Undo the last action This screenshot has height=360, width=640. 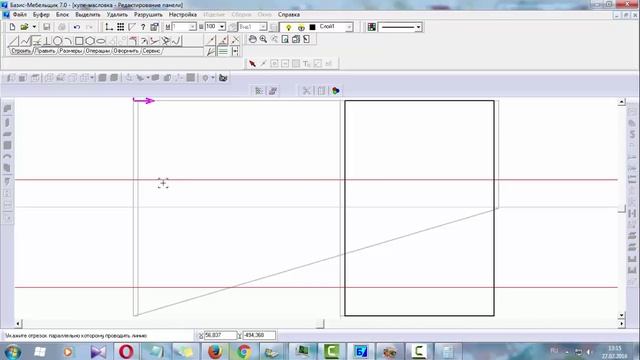click(77, 27)
